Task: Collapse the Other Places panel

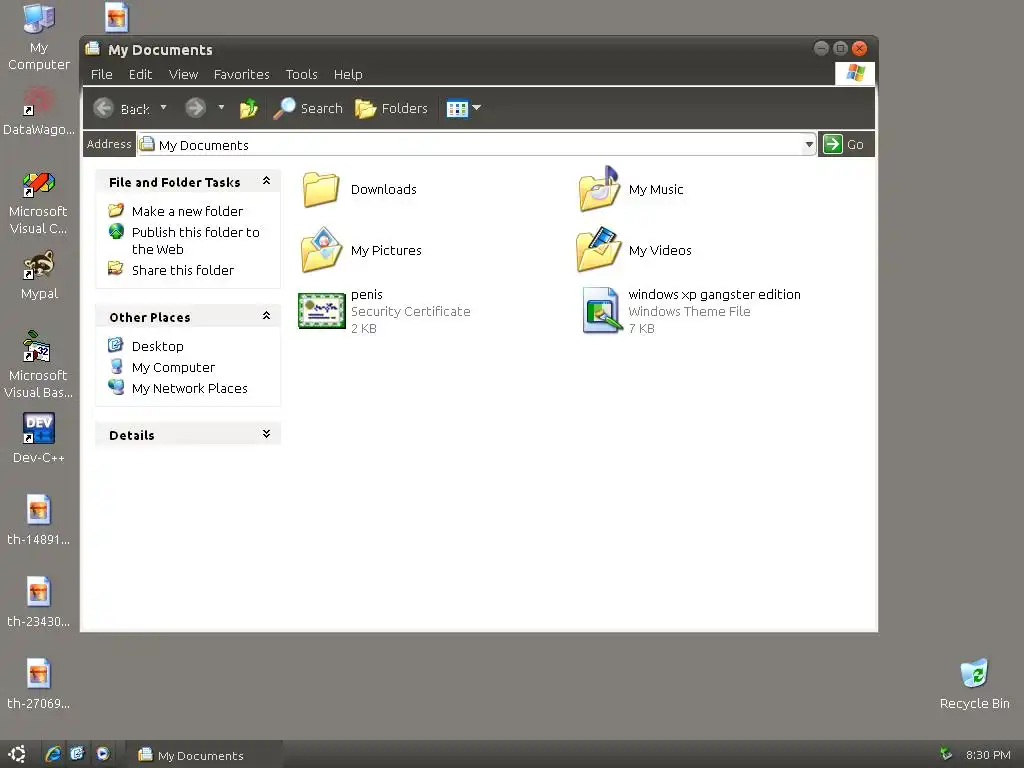Action: (x=266, y=316)
